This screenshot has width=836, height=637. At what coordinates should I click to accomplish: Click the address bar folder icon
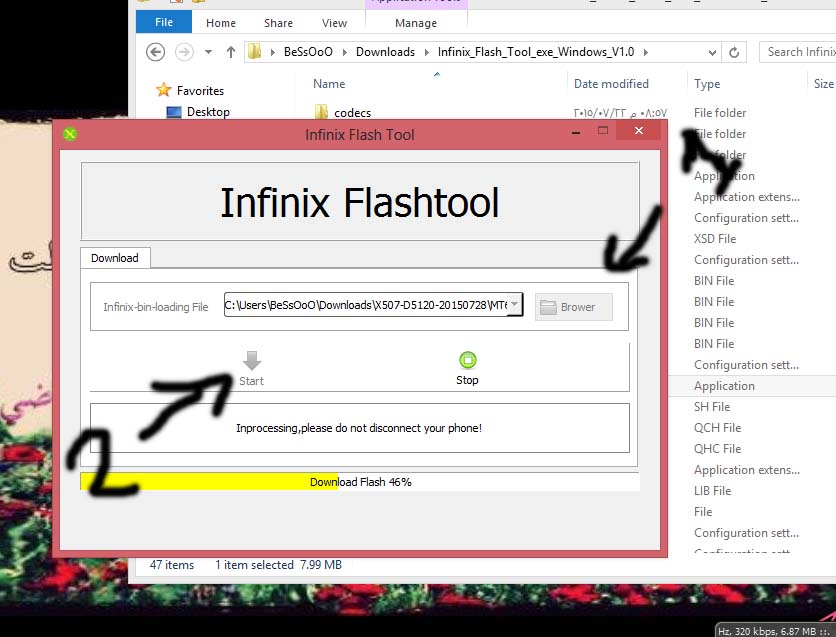point(255,51)
